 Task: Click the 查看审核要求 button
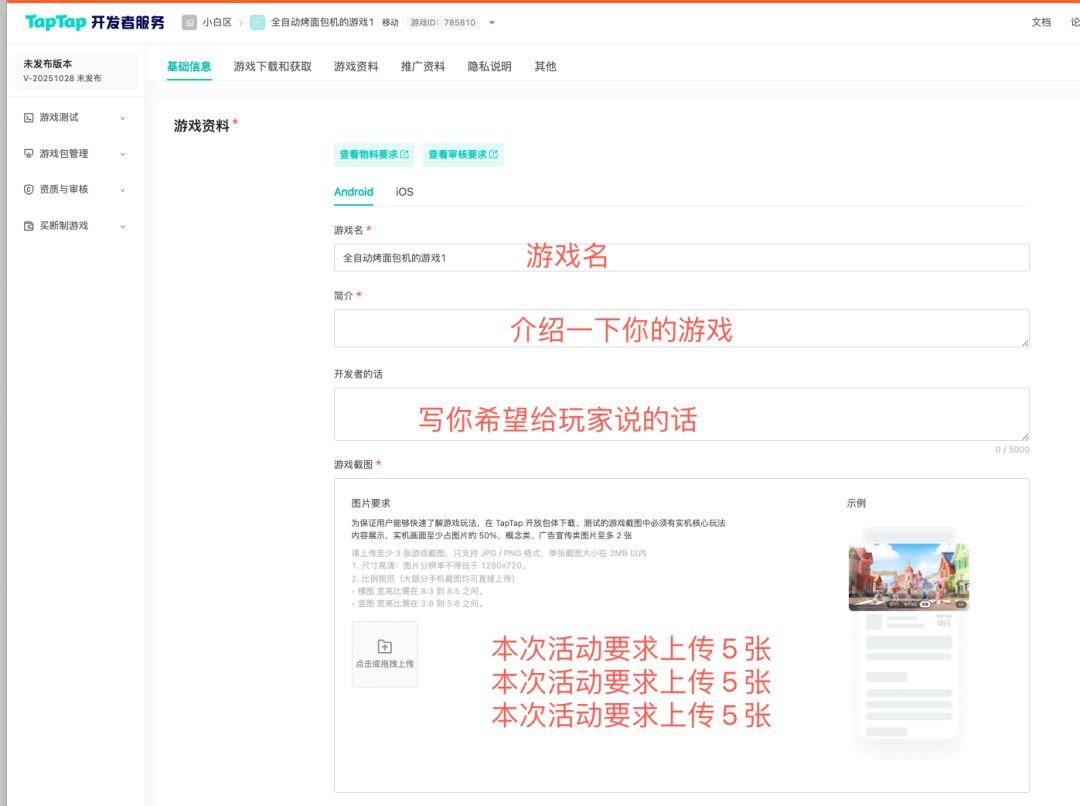(x=462, y=155)
